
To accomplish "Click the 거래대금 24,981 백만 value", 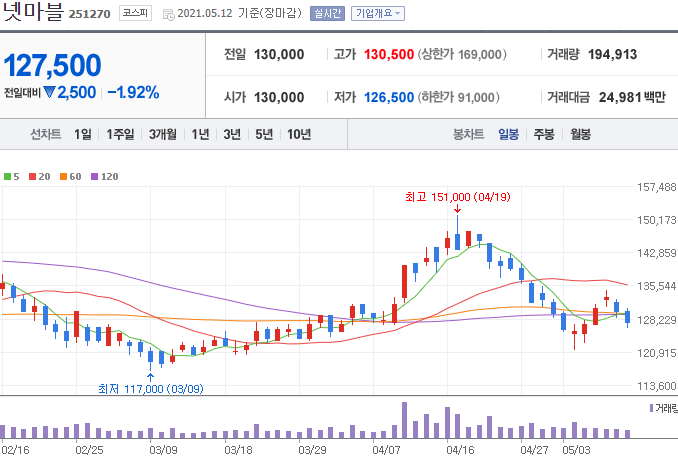I will (x=632, y=97).
